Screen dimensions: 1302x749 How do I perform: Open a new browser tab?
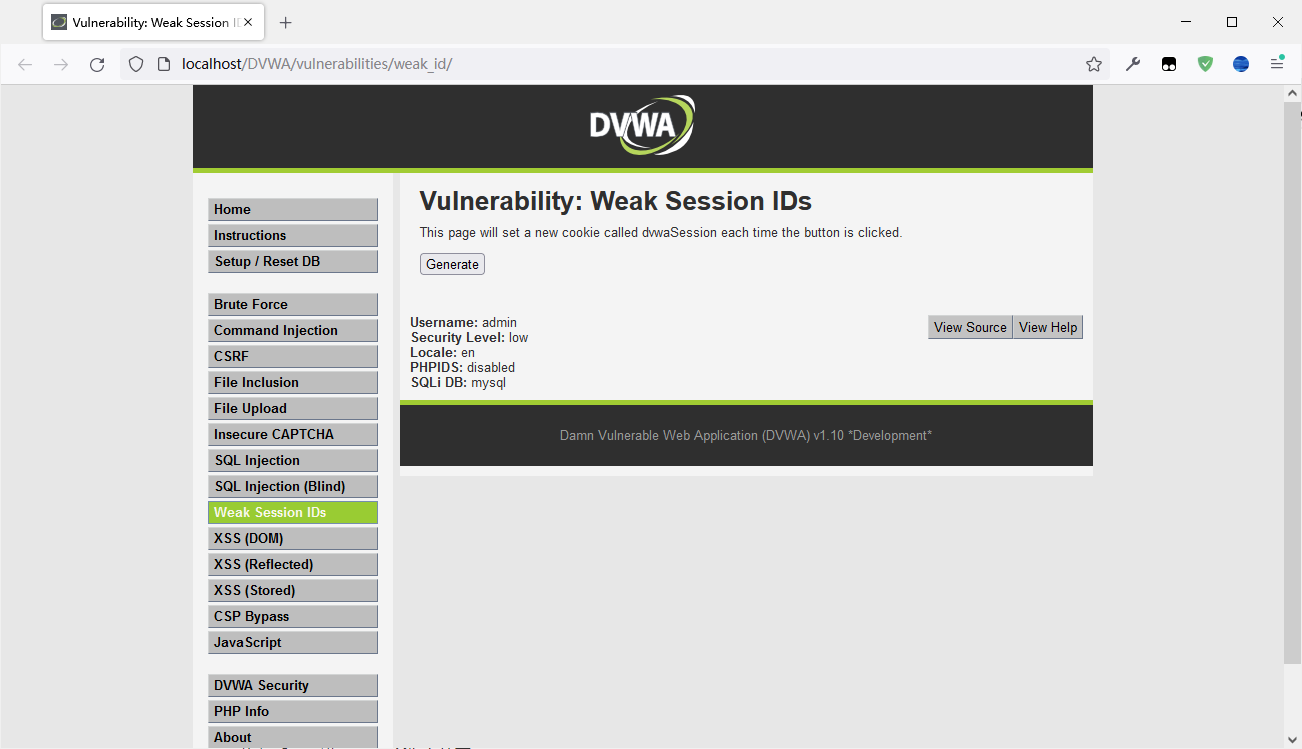(x=286, y=22)
